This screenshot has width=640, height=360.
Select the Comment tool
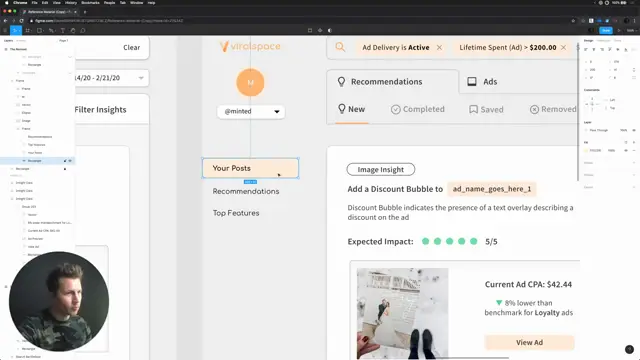(83, 30)
